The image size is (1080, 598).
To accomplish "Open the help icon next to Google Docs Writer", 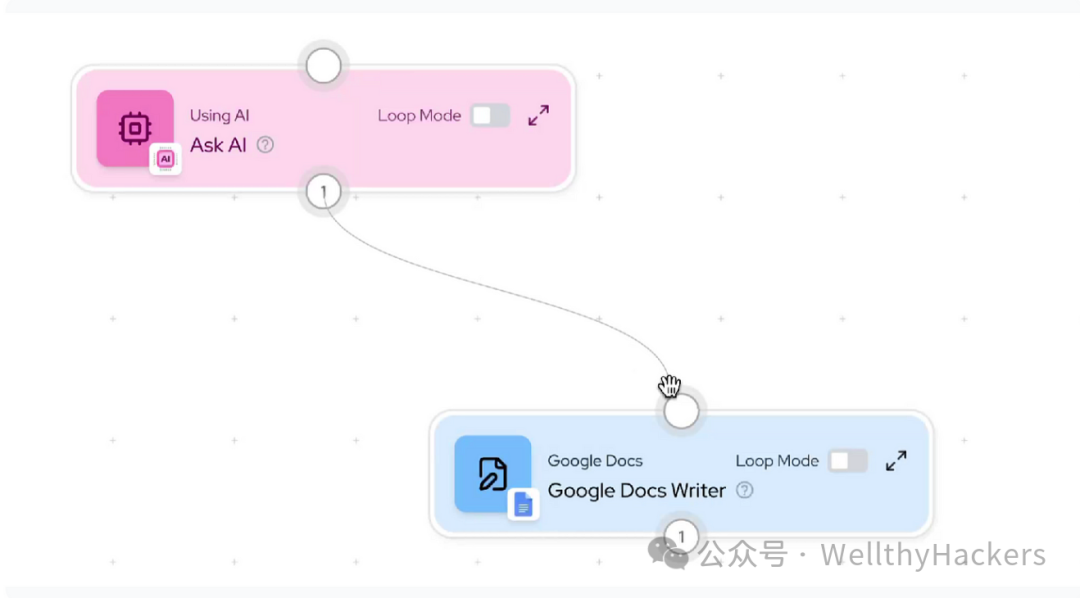I will (745, 490).
